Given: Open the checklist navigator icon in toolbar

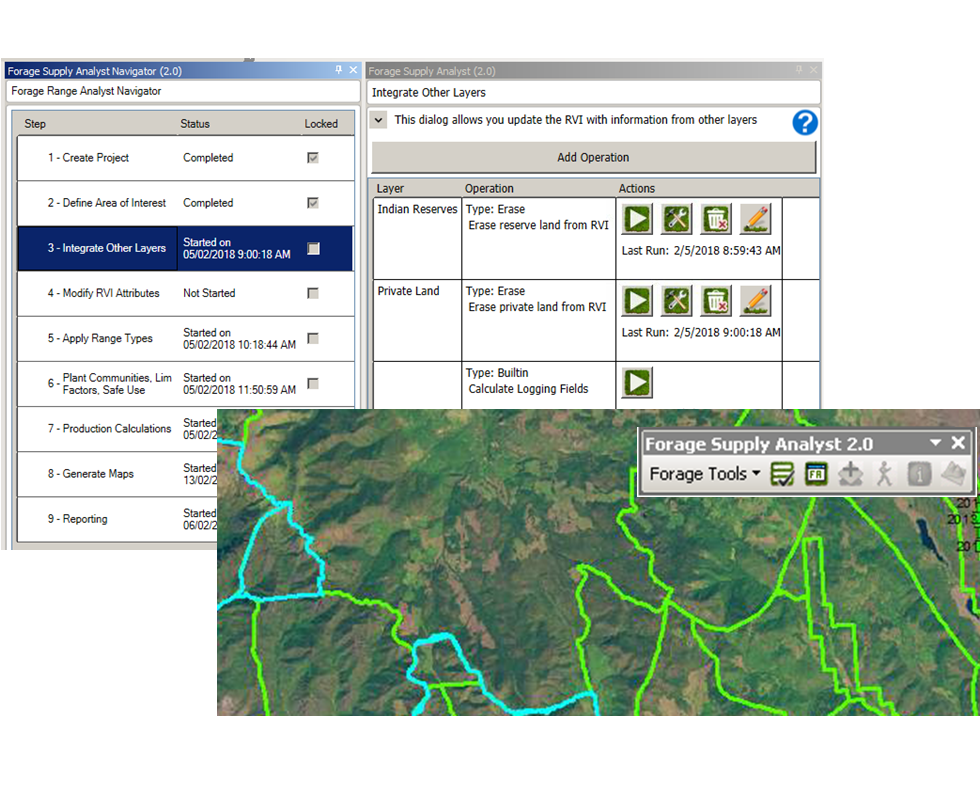Looking at the screenshot, I should [783, 474].
